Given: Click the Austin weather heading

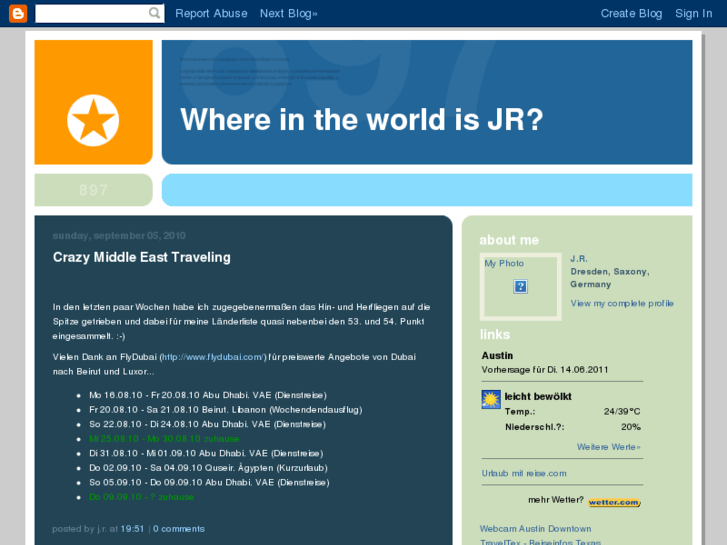Looking at the screenshot, I should point(497,356).
